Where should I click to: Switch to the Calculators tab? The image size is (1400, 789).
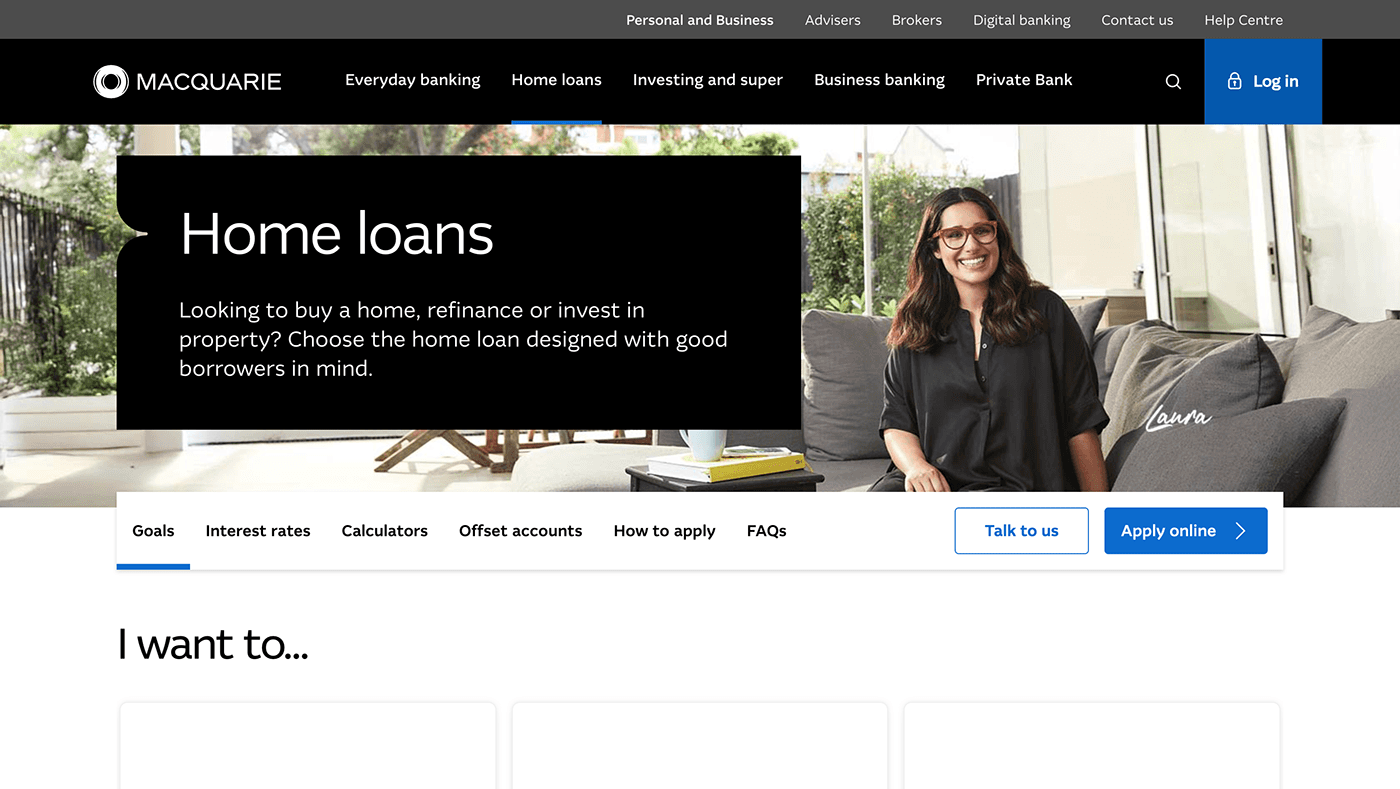[x=385, y=531]
